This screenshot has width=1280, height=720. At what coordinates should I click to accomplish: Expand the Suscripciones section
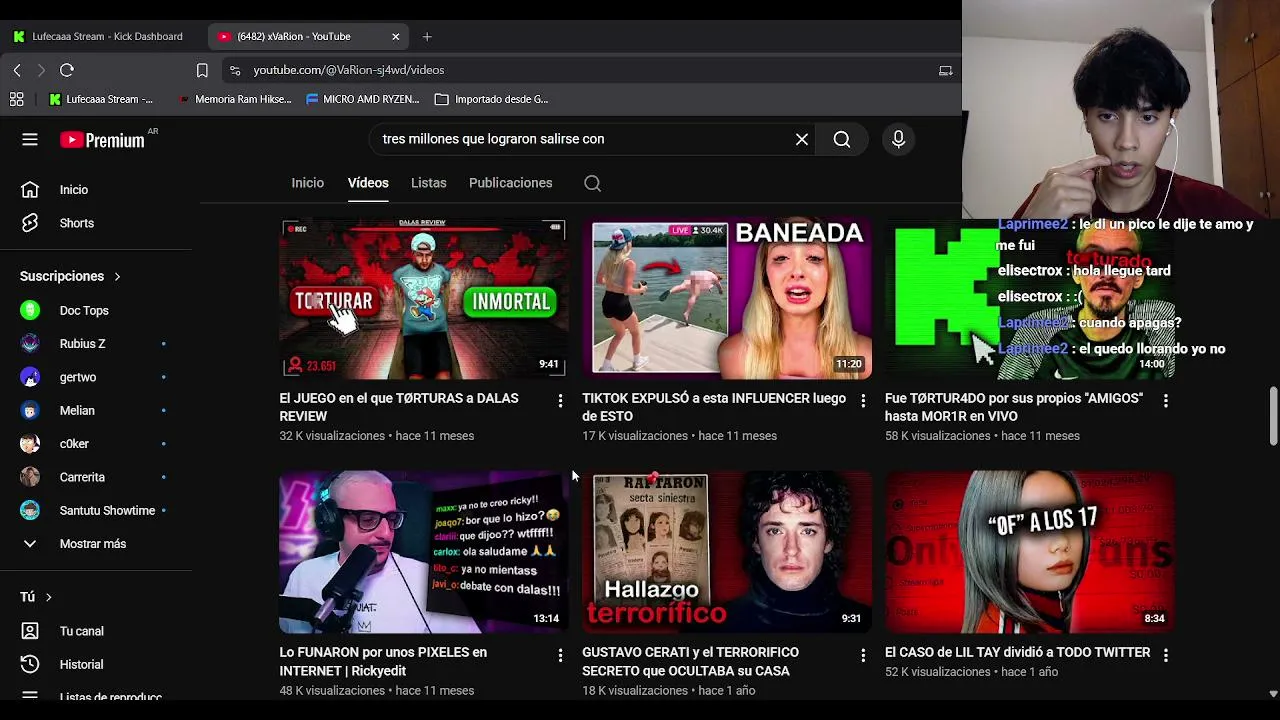coord(71,276)
